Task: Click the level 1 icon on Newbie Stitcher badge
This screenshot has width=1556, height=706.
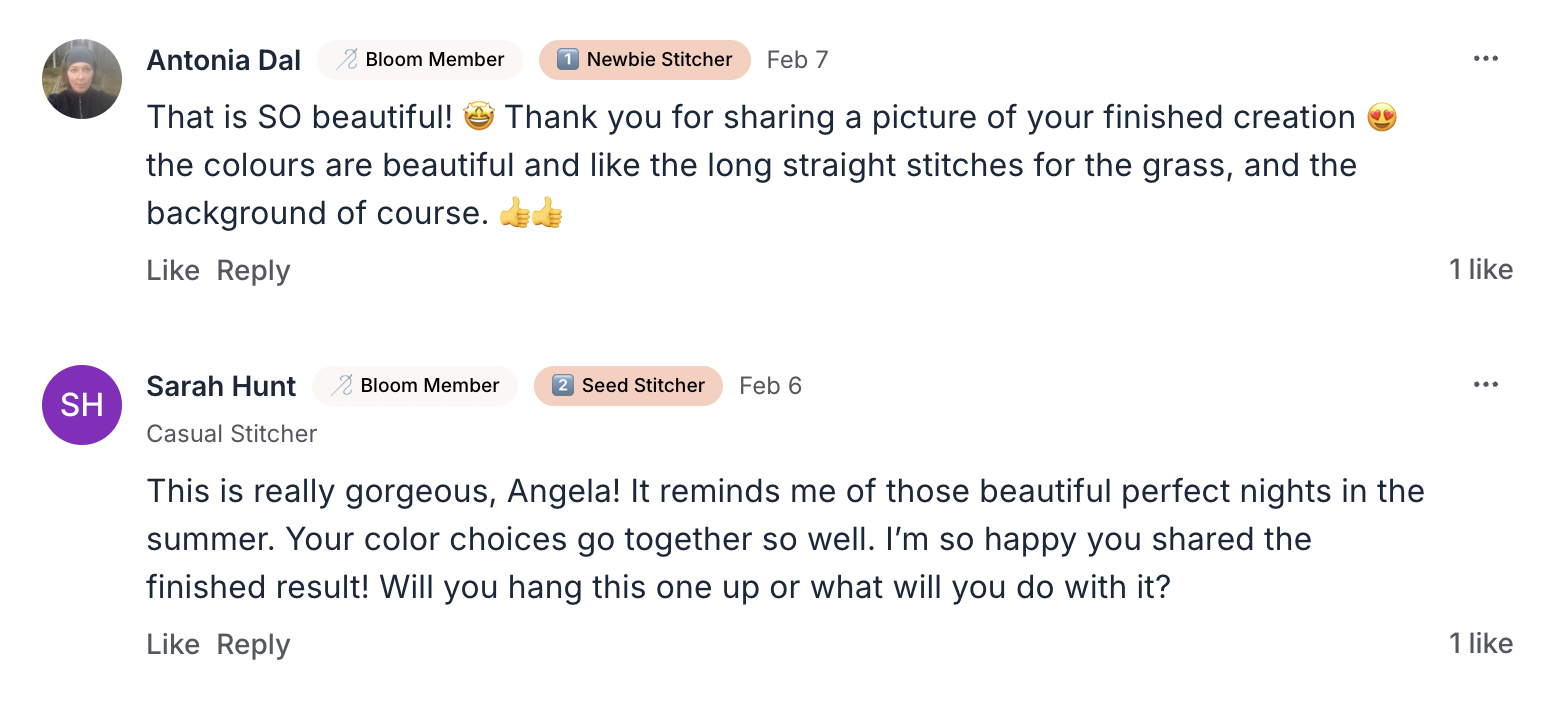Action: 567,59
